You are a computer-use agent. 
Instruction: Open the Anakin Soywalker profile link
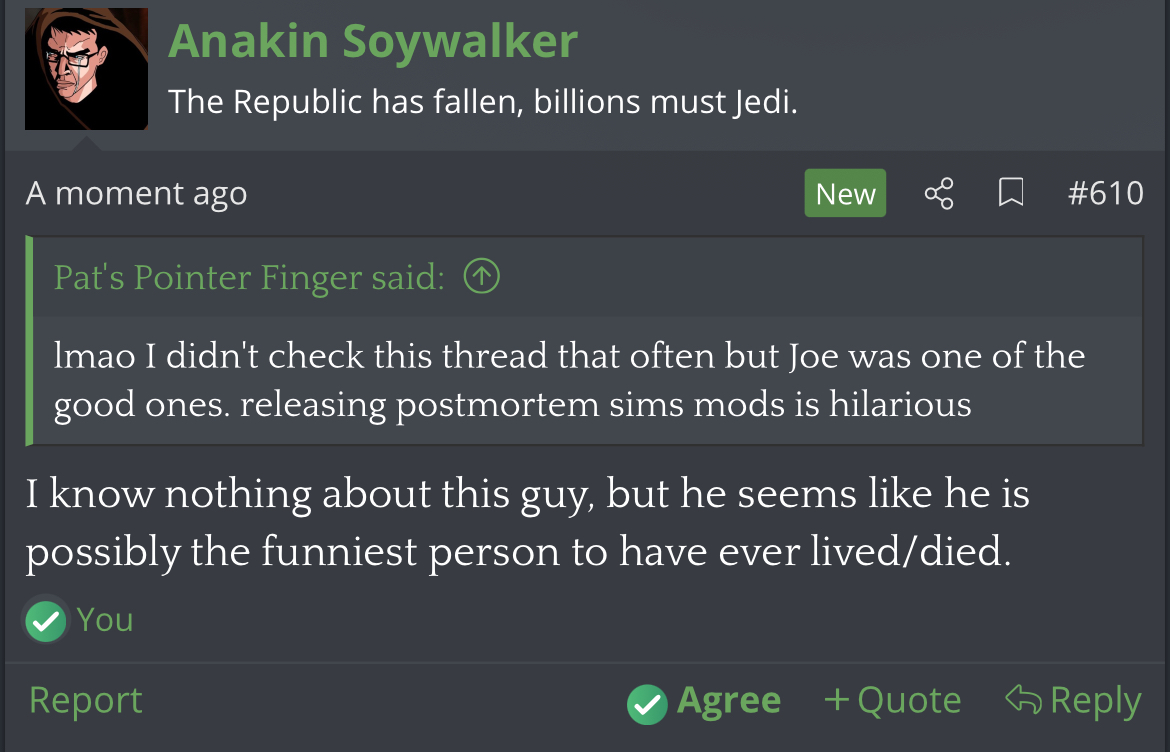click(x=373, y=41)
